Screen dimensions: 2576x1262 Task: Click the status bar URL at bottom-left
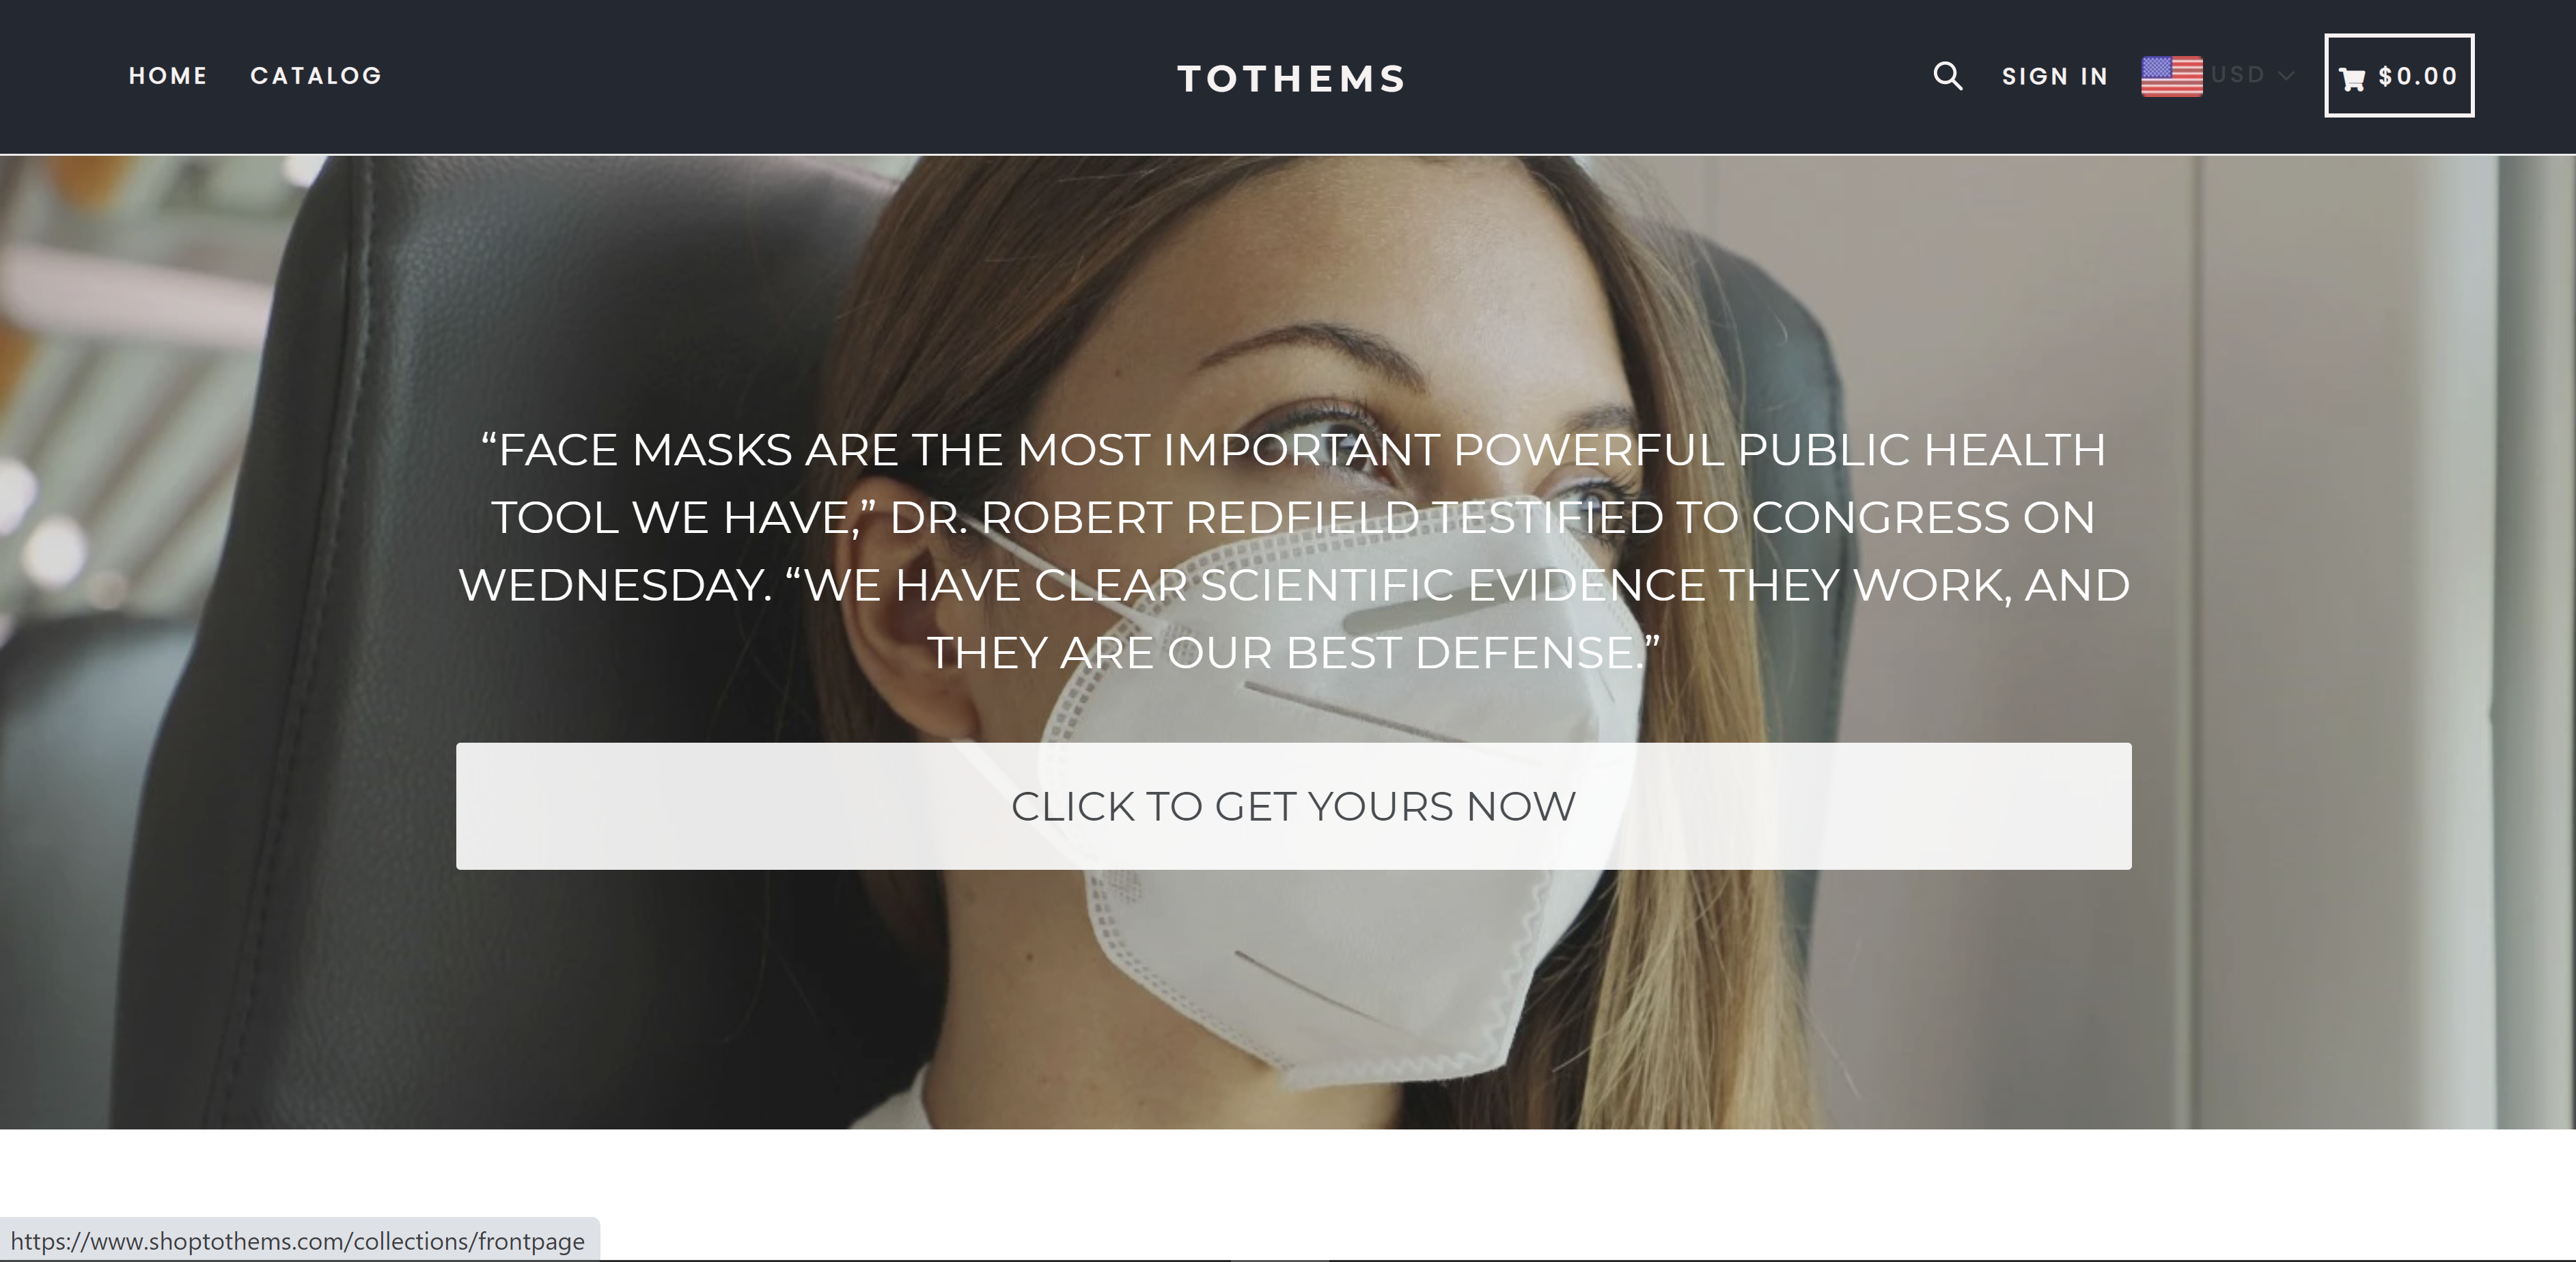pyautogui.click(x=298, y=1241)
